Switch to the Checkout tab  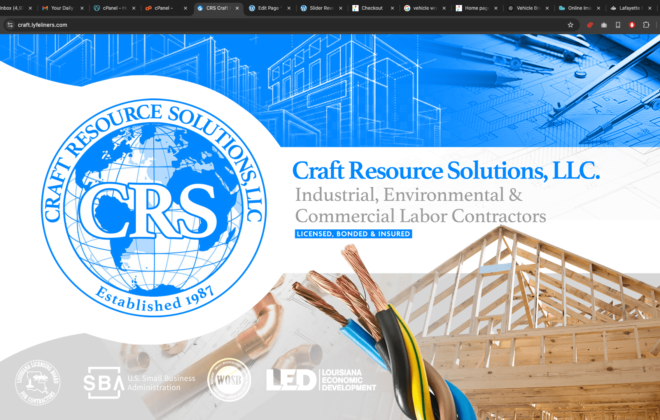(x=370, y=7)
